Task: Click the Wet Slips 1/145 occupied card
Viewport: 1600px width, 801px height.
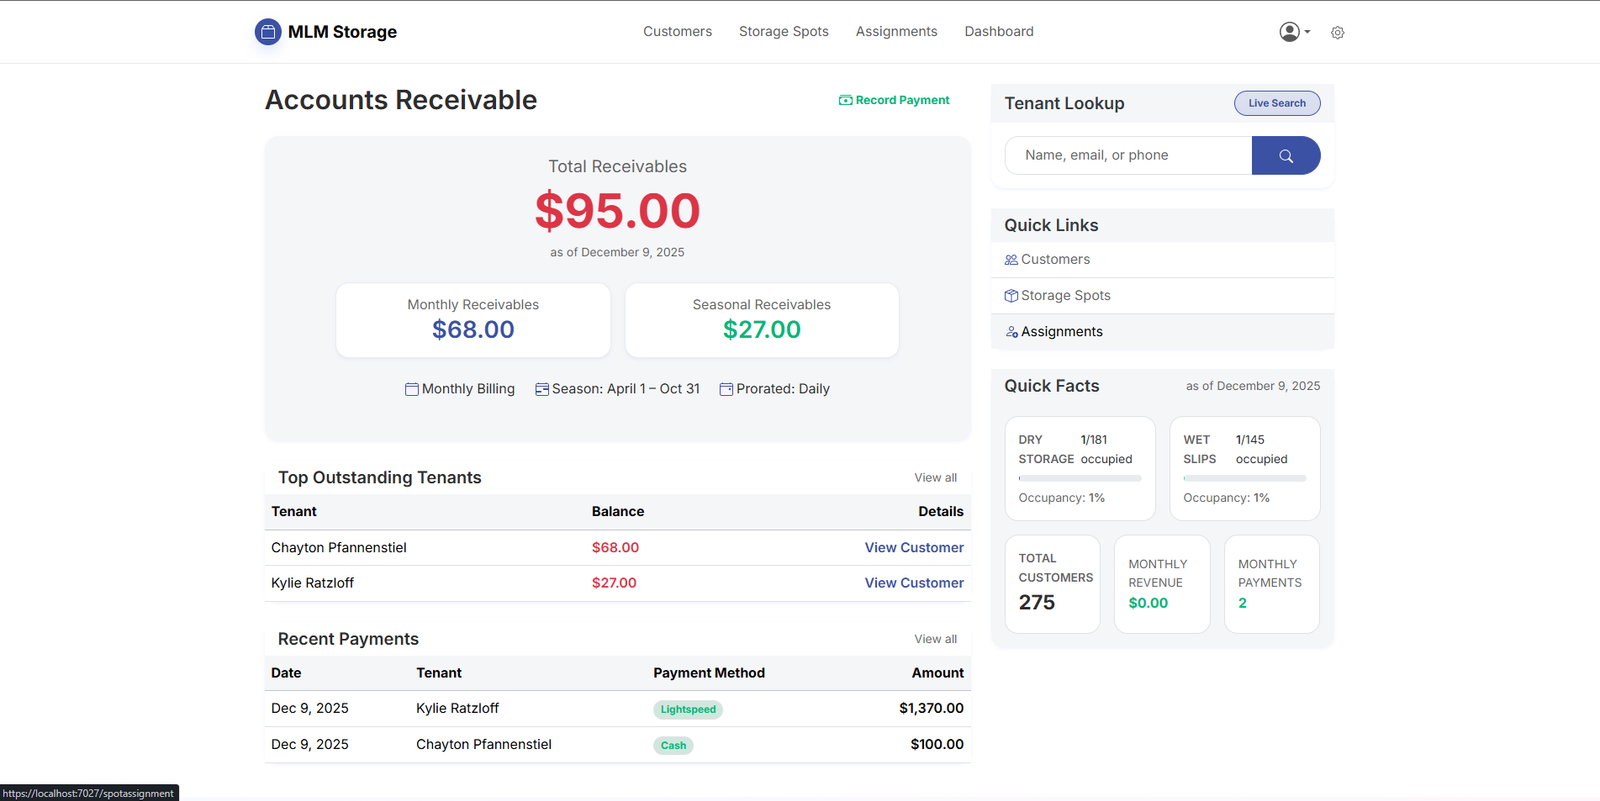Action: 1245,469
